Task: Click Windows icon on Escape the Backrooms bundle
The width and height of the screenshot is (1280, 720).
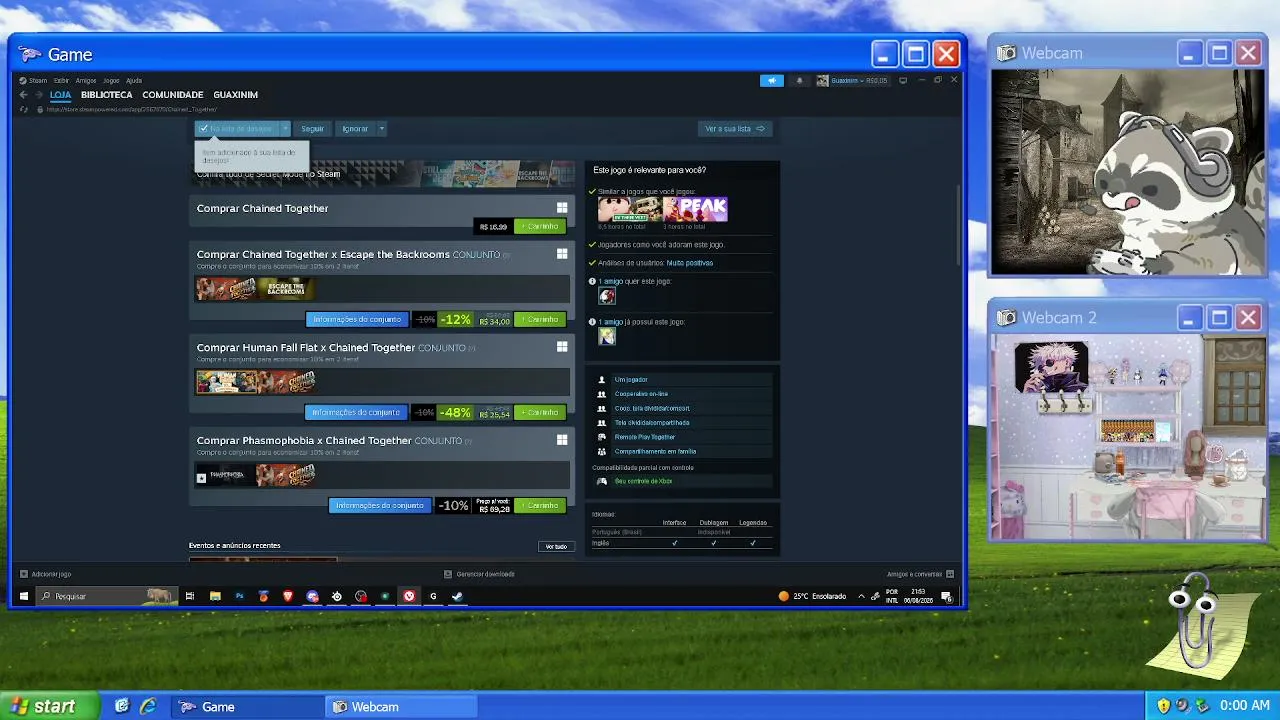Action: 562,254
